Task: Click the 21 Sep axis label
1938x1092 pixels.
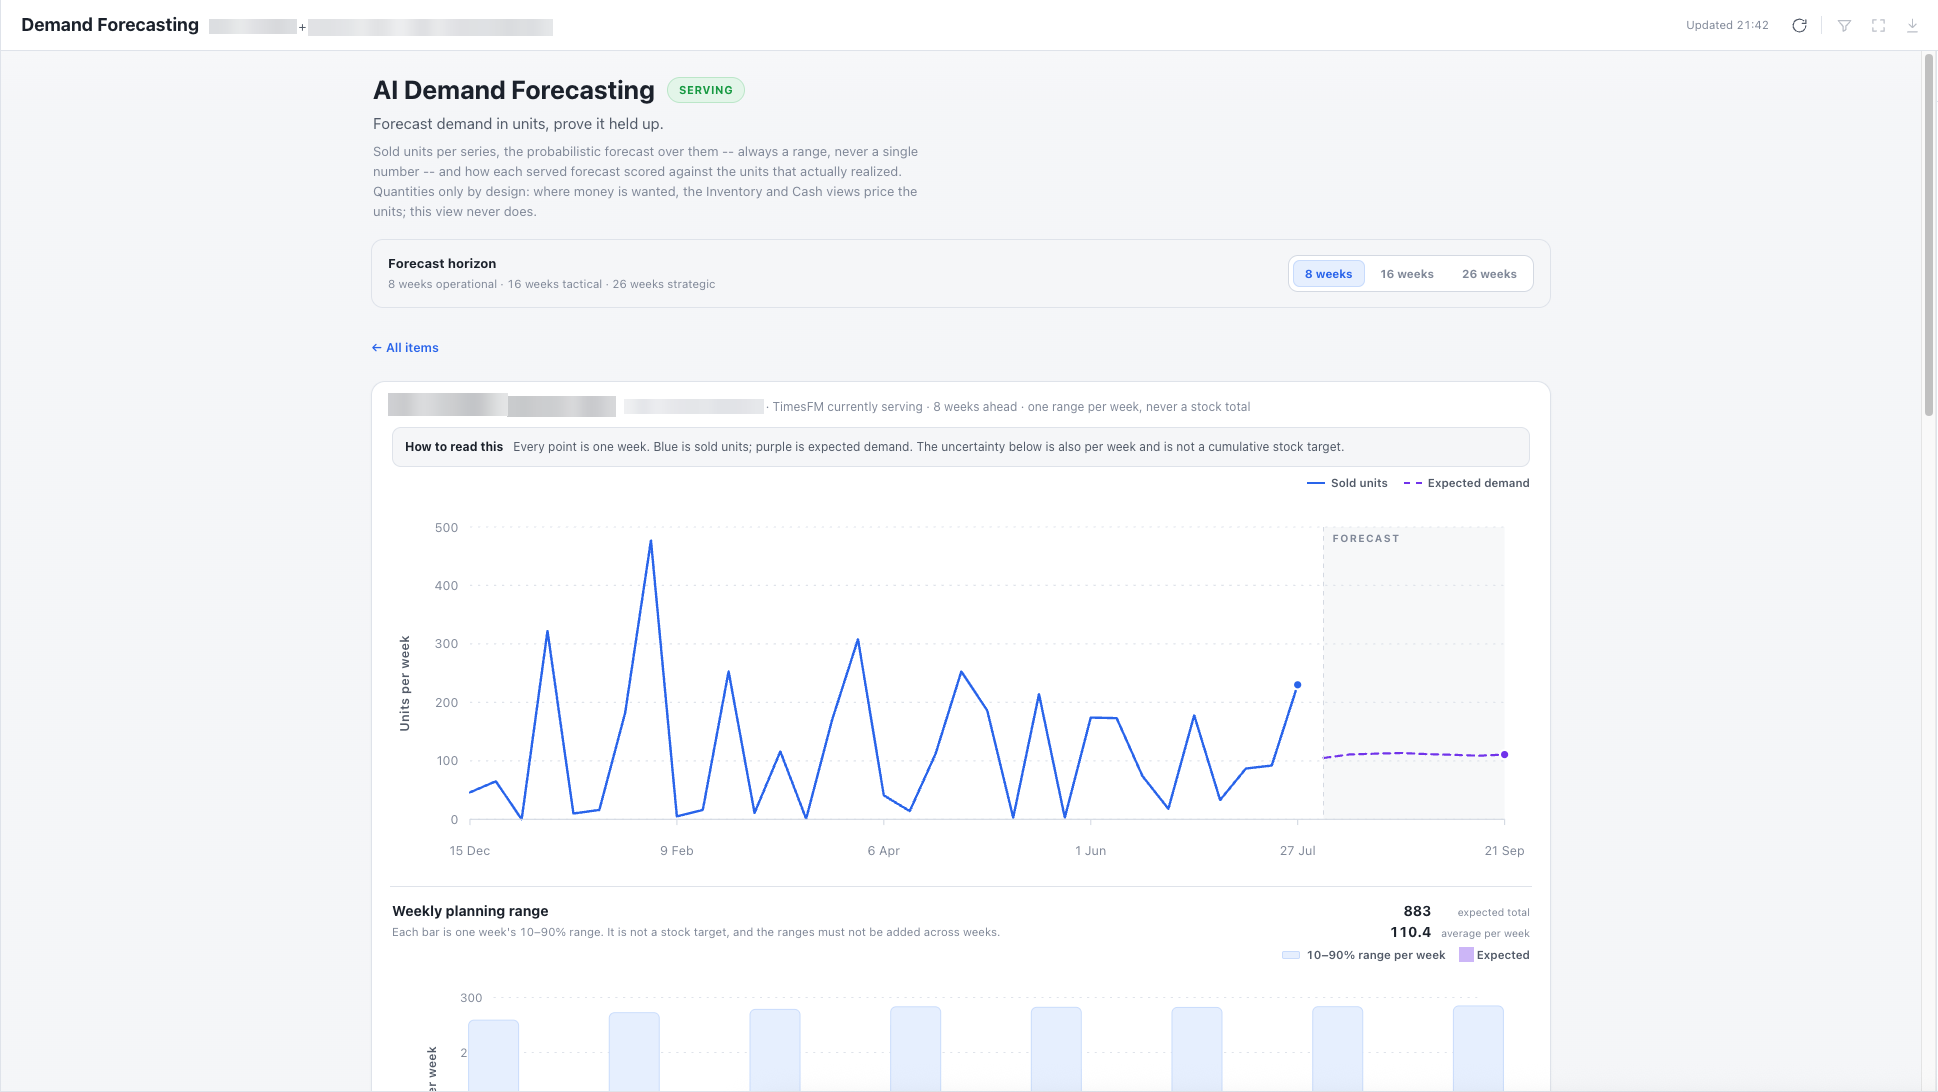Action: (1504, 851)
